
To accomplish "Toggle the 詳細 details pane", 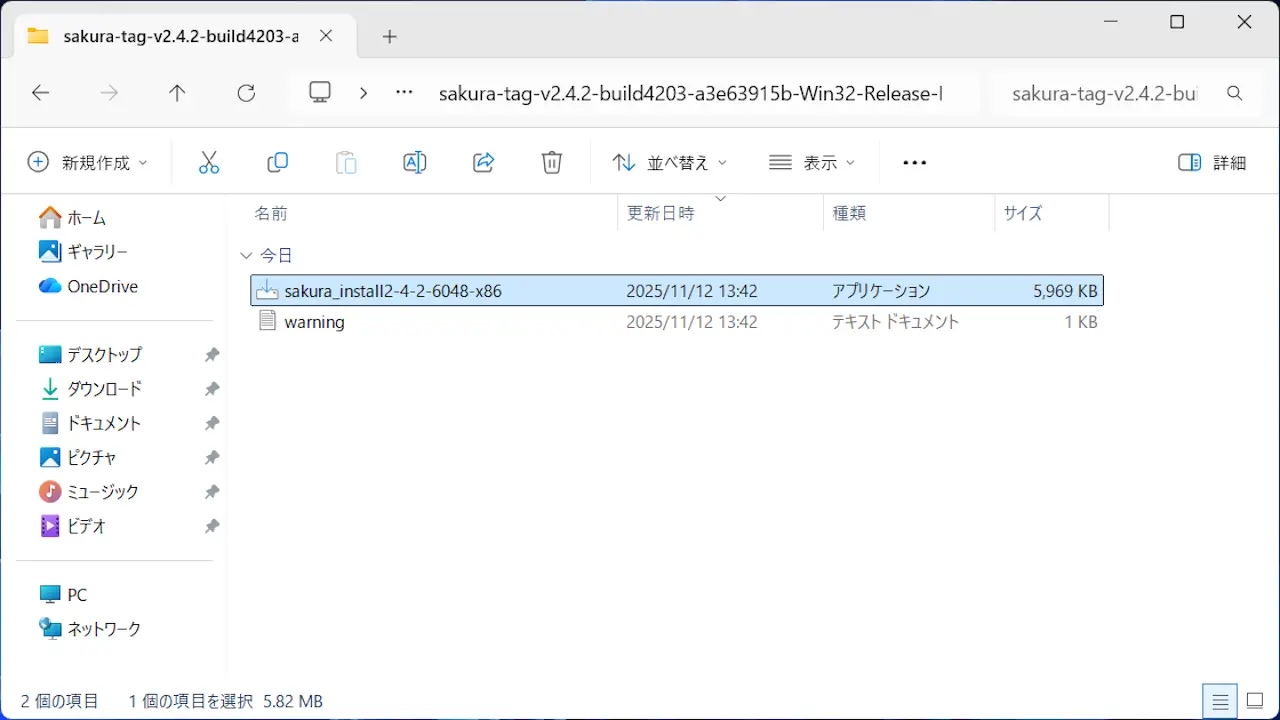I will tap(1213, 162).
